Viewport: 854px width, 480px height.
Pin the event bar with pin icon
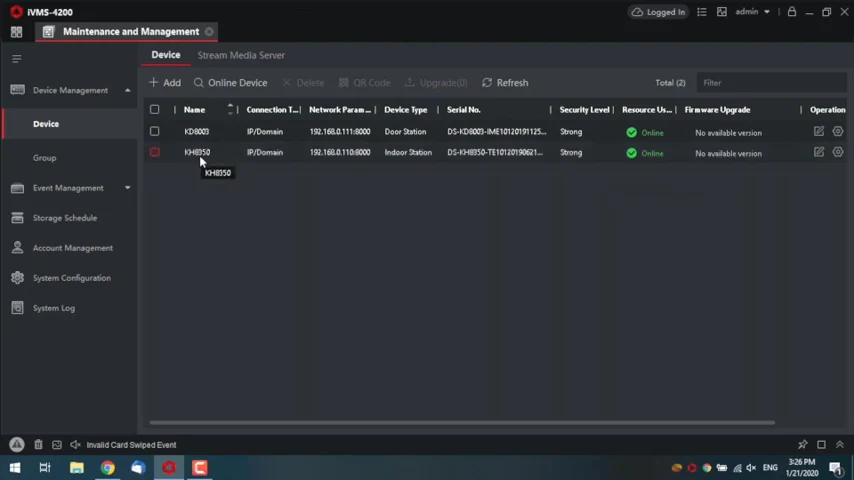point(802,445)
